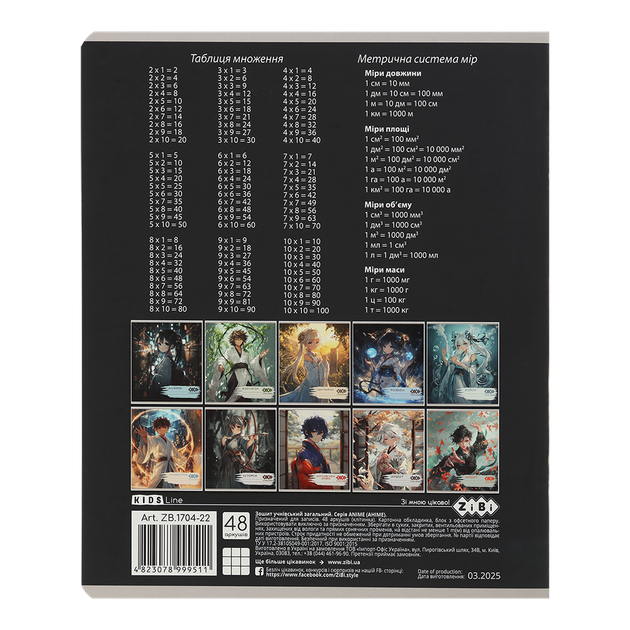Click the 48 аркушів badge
The image size is (630, 630).
236,525
